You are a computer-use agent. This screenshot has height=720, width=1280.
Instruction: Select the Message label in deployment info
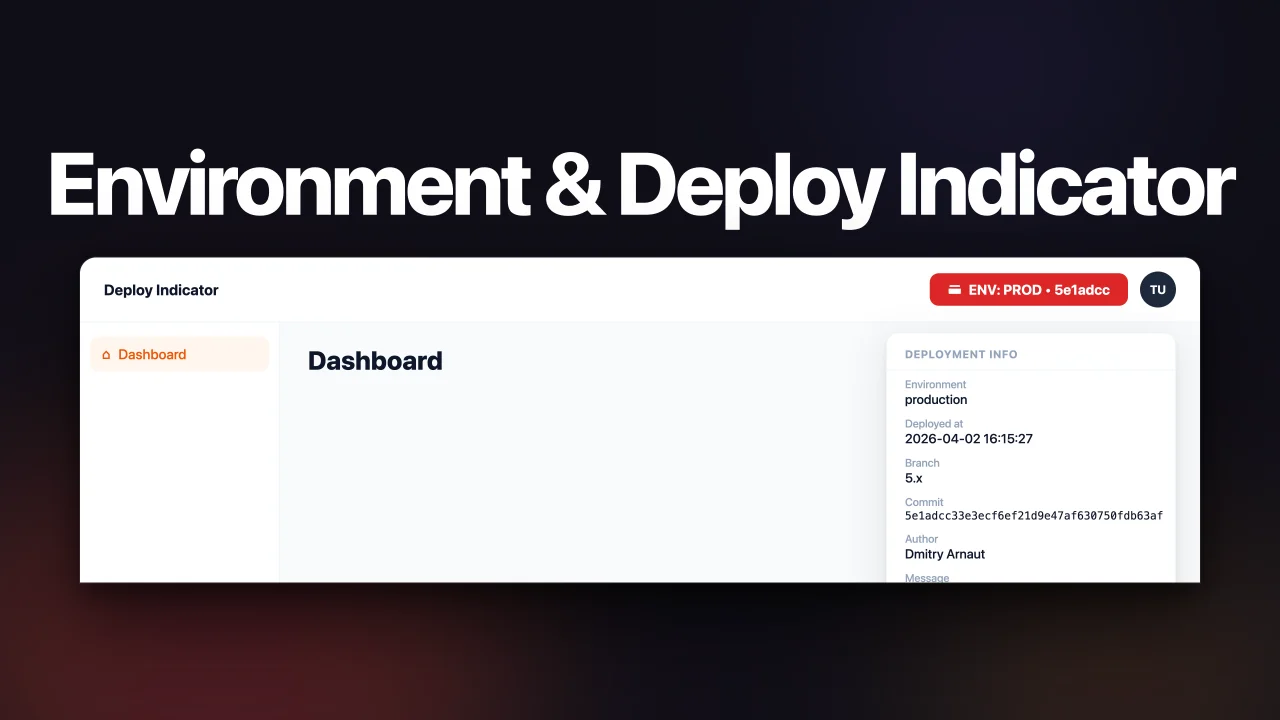click(x=927, y=578)
